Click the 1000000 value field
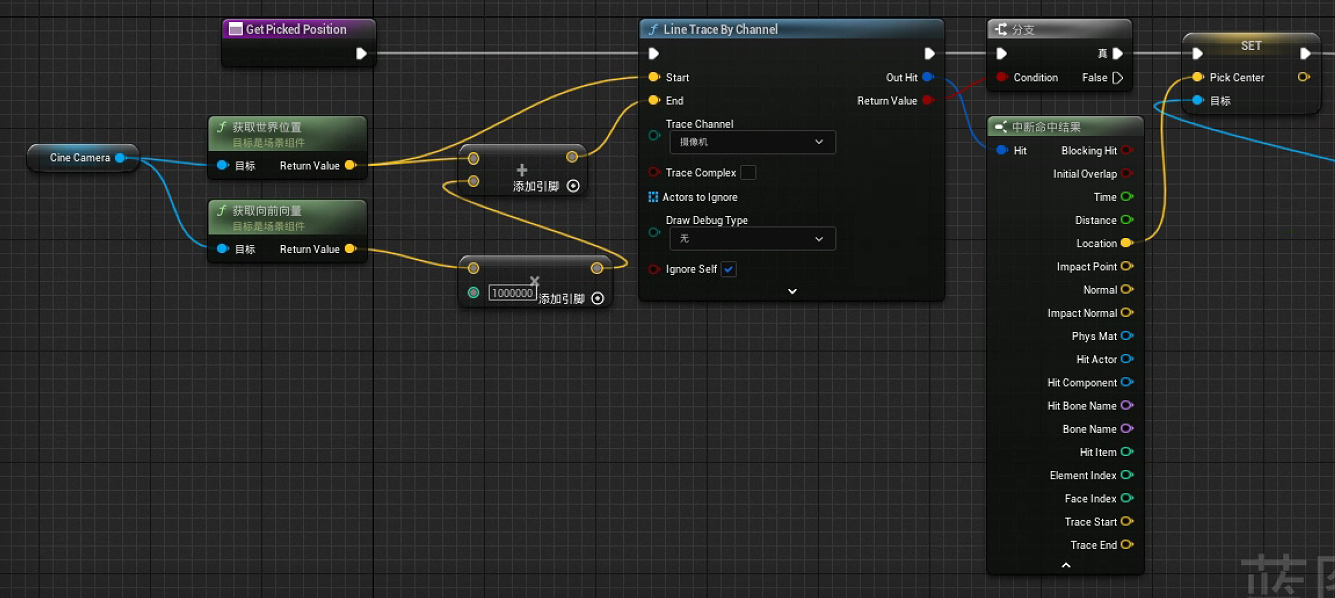This screenshot has width=1335, height=598. click(x=513, y=293)
